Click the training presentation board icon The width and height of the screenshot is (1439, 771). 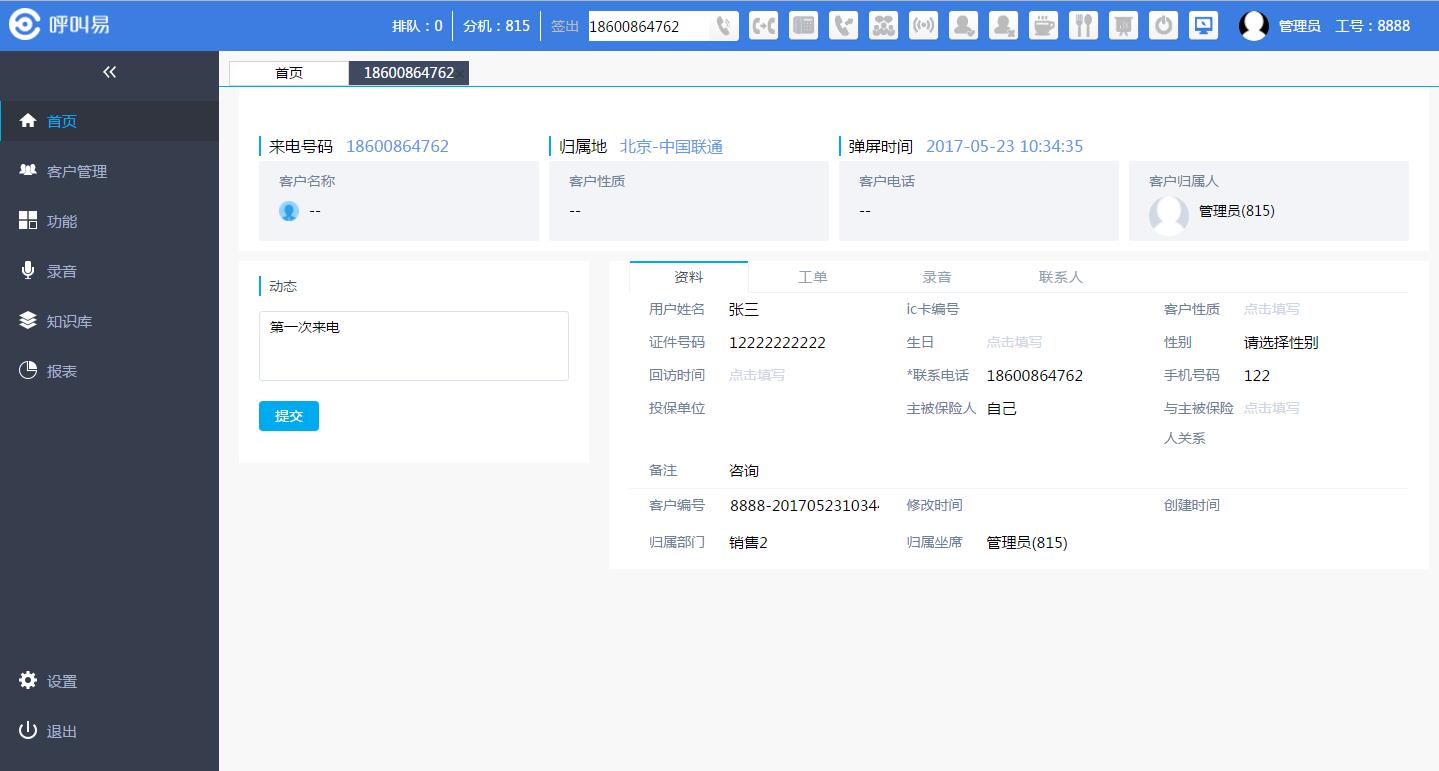1124,26
